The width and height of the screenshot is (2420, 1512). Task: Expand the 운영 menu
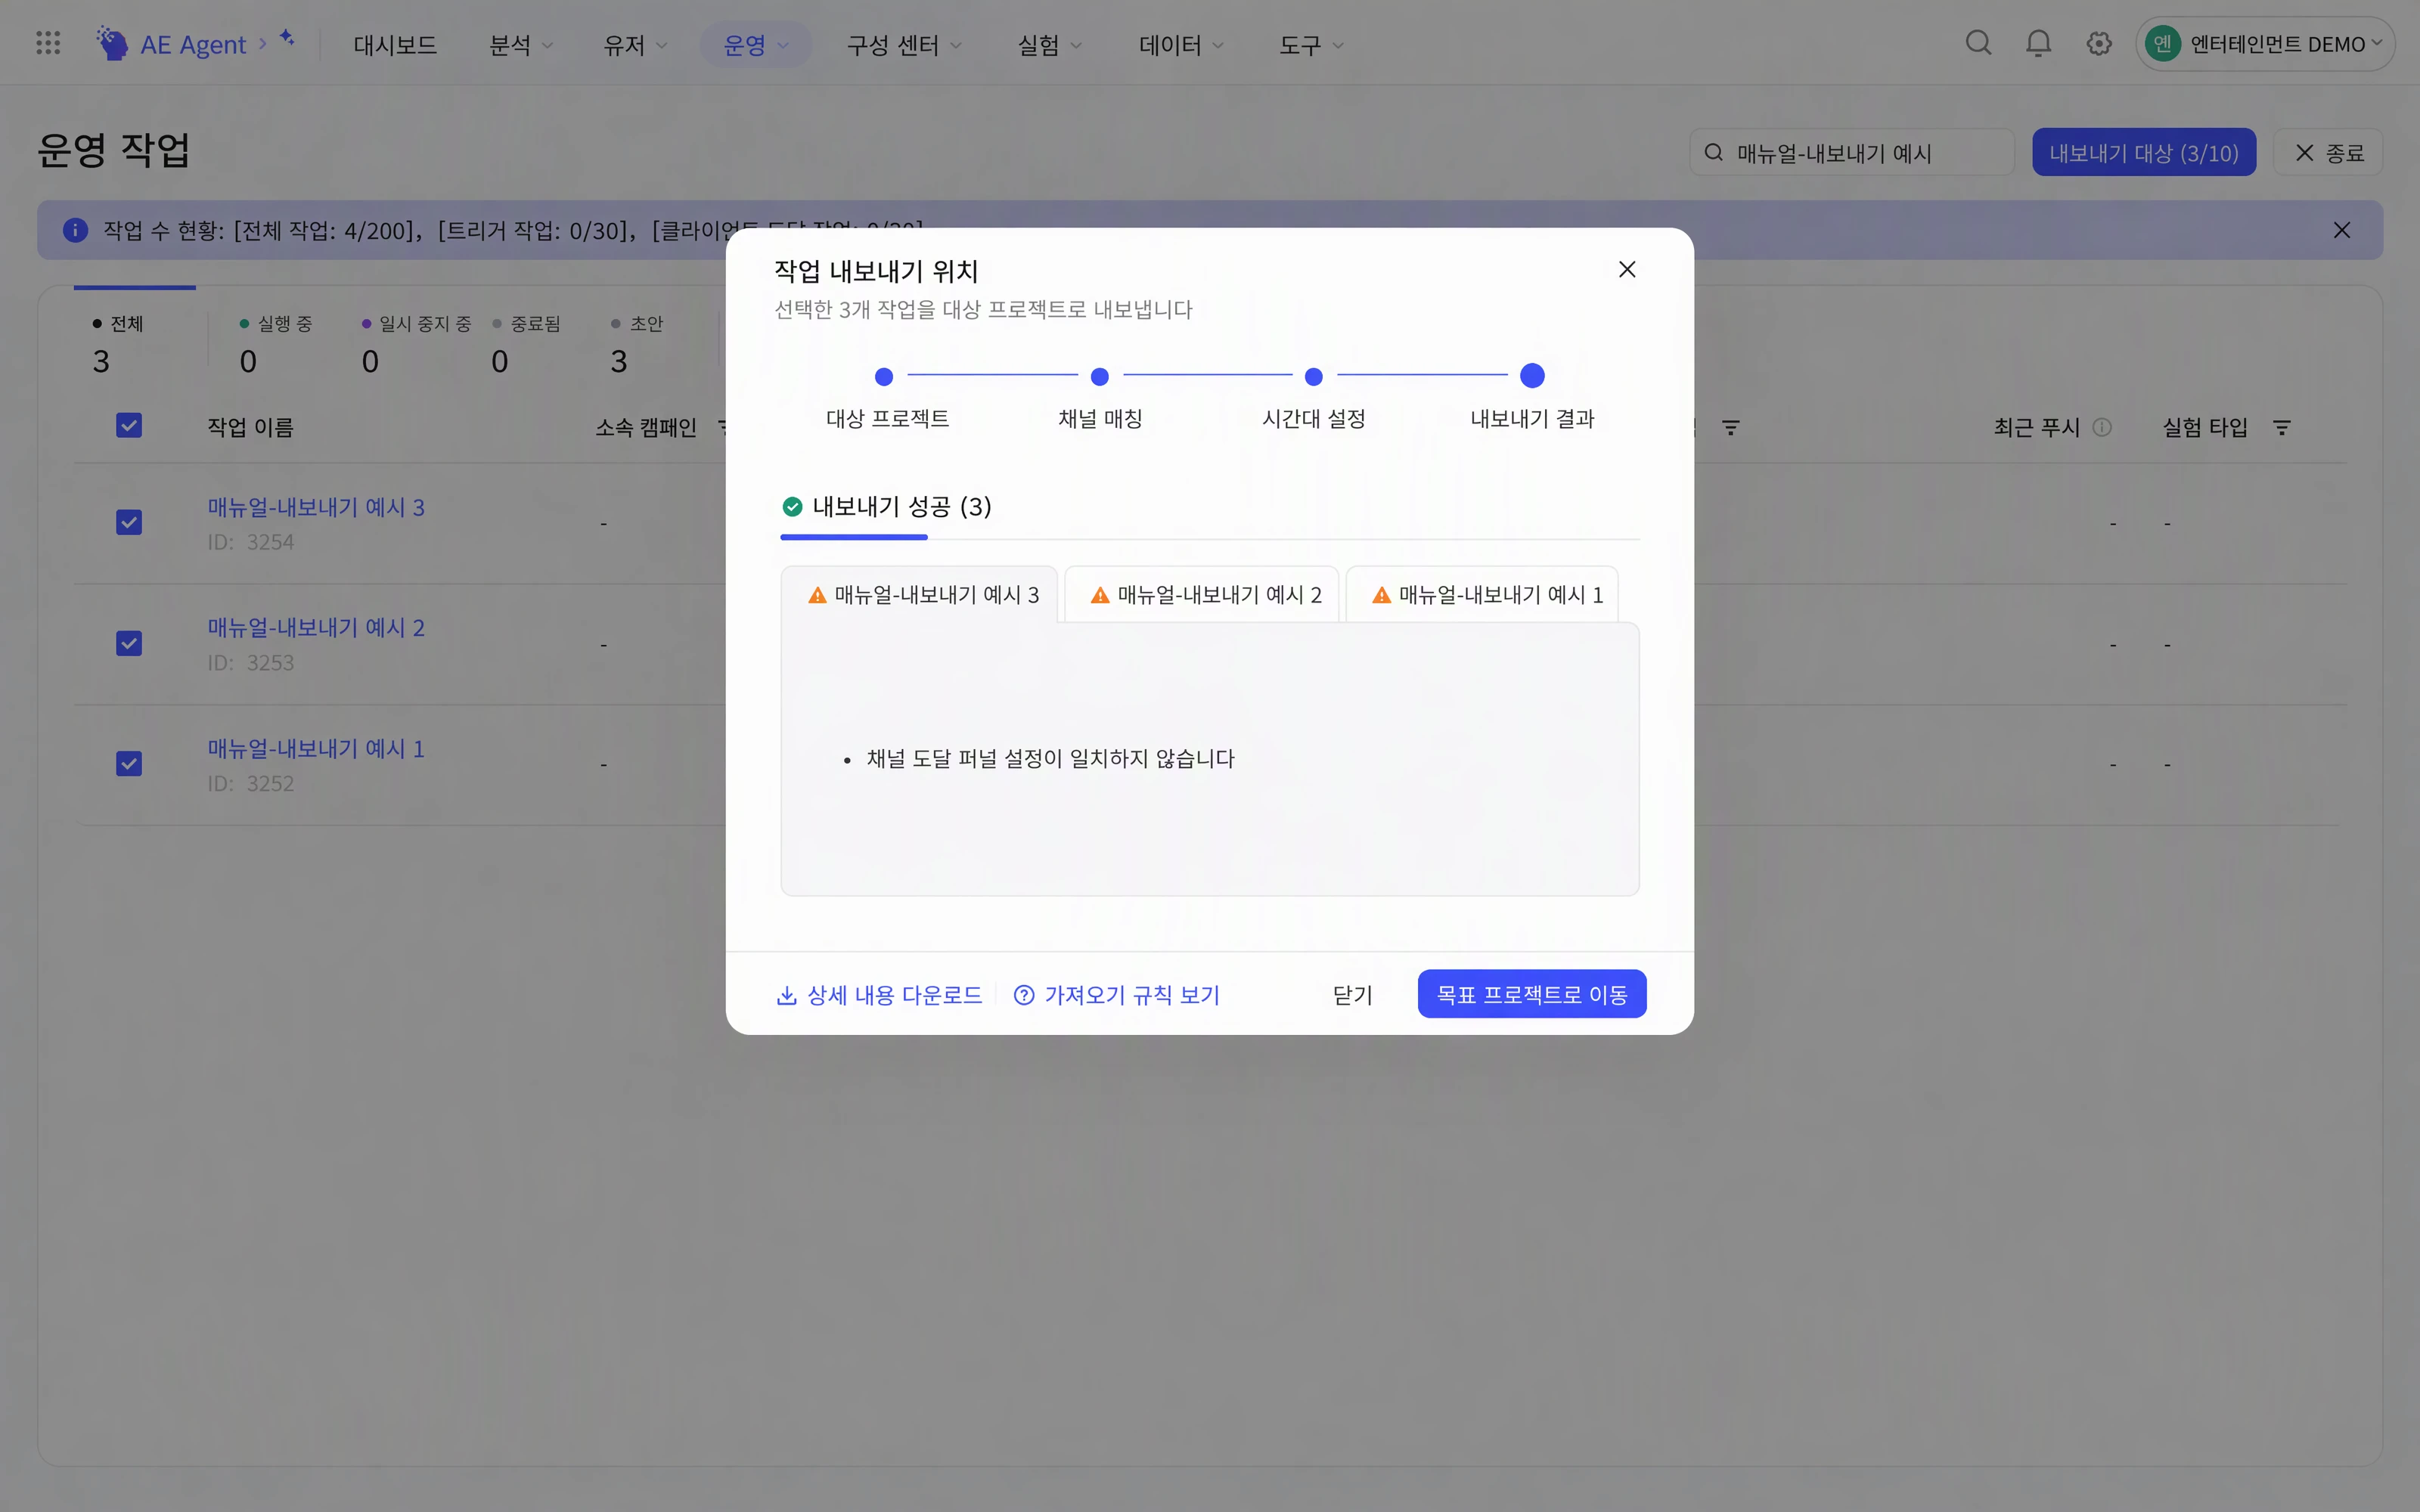pos(755,45)
